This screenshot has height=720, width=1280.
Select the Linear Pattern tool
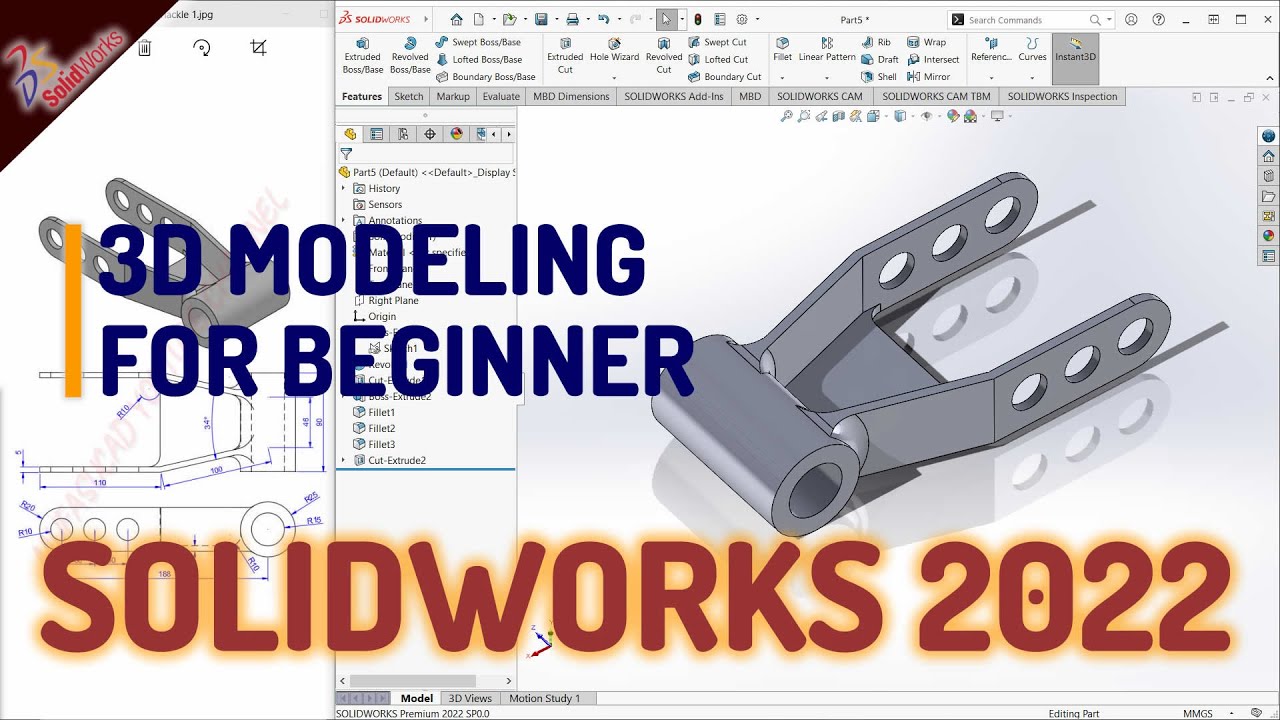(x=827, y=50)
